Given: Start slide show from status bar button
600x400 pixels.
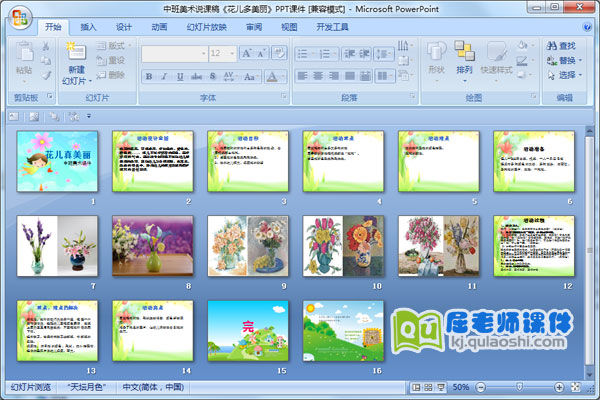Looking at the screenshot, I should tap(441, 387).
